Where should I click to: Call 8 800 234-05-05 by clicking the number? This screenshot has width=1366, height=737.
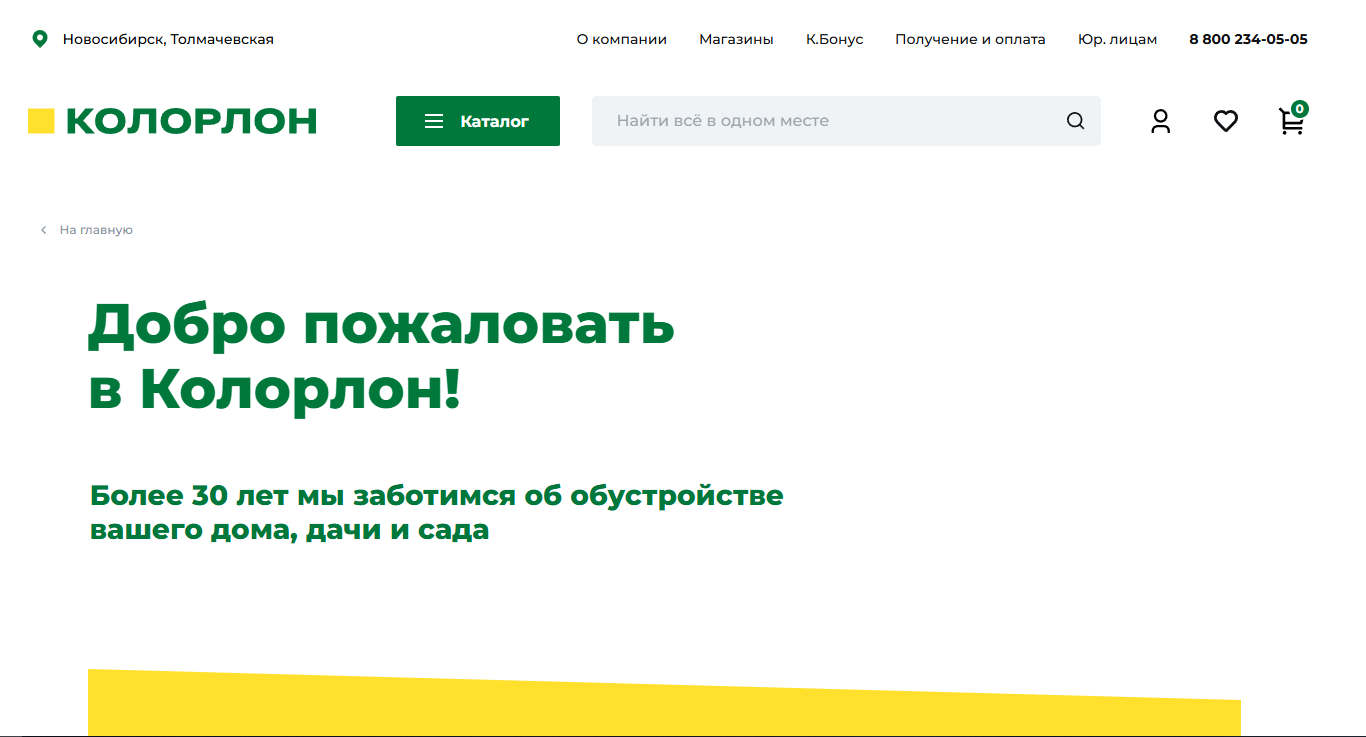(x=1248, y=39)
